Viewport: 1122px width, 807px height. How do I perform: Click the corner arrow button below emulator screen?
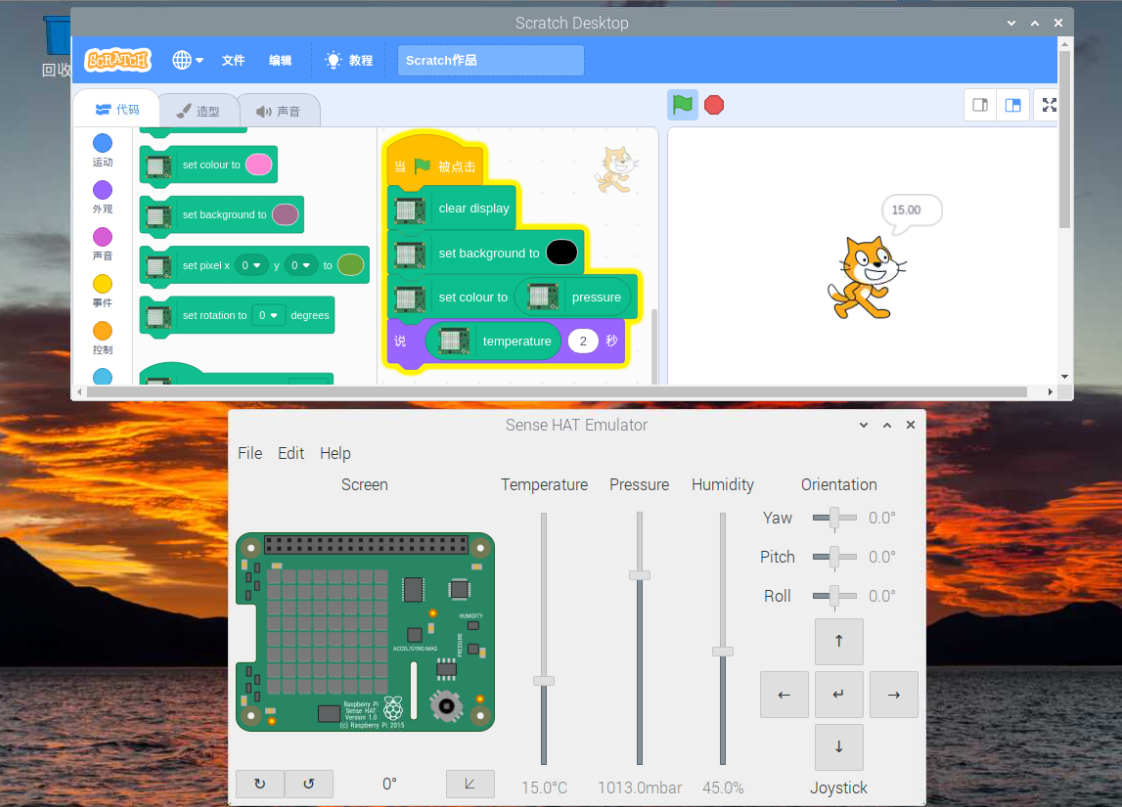470,784
